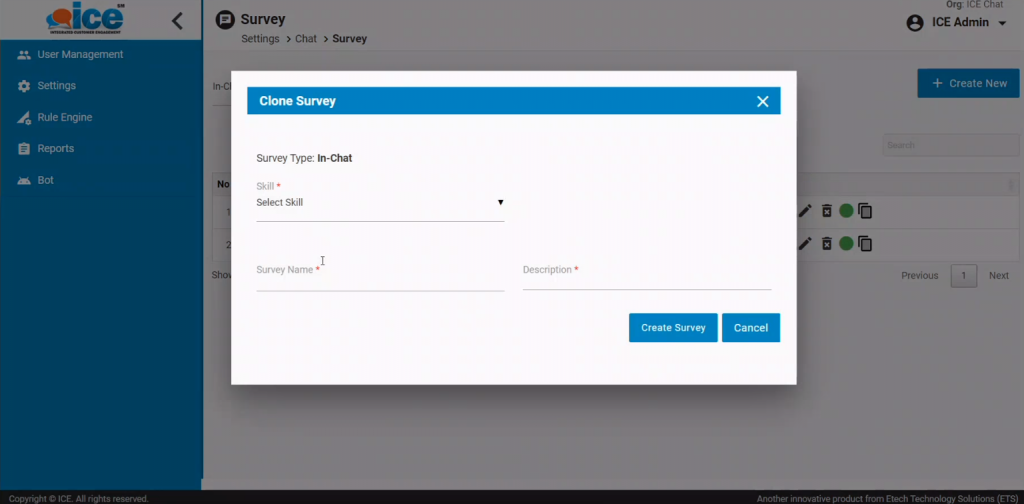Click the clone copy icon in second row

pos(865,244)
